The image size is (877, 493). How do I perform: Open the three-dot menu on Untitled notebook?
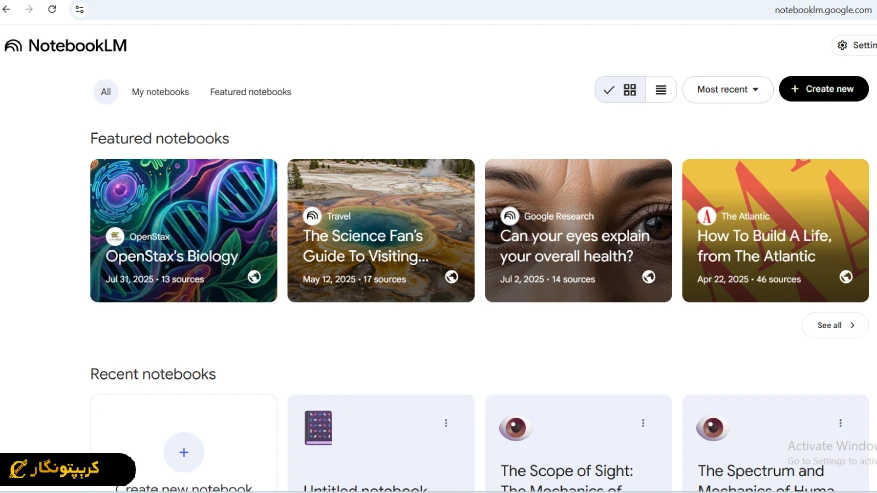[x=446, y=423]
